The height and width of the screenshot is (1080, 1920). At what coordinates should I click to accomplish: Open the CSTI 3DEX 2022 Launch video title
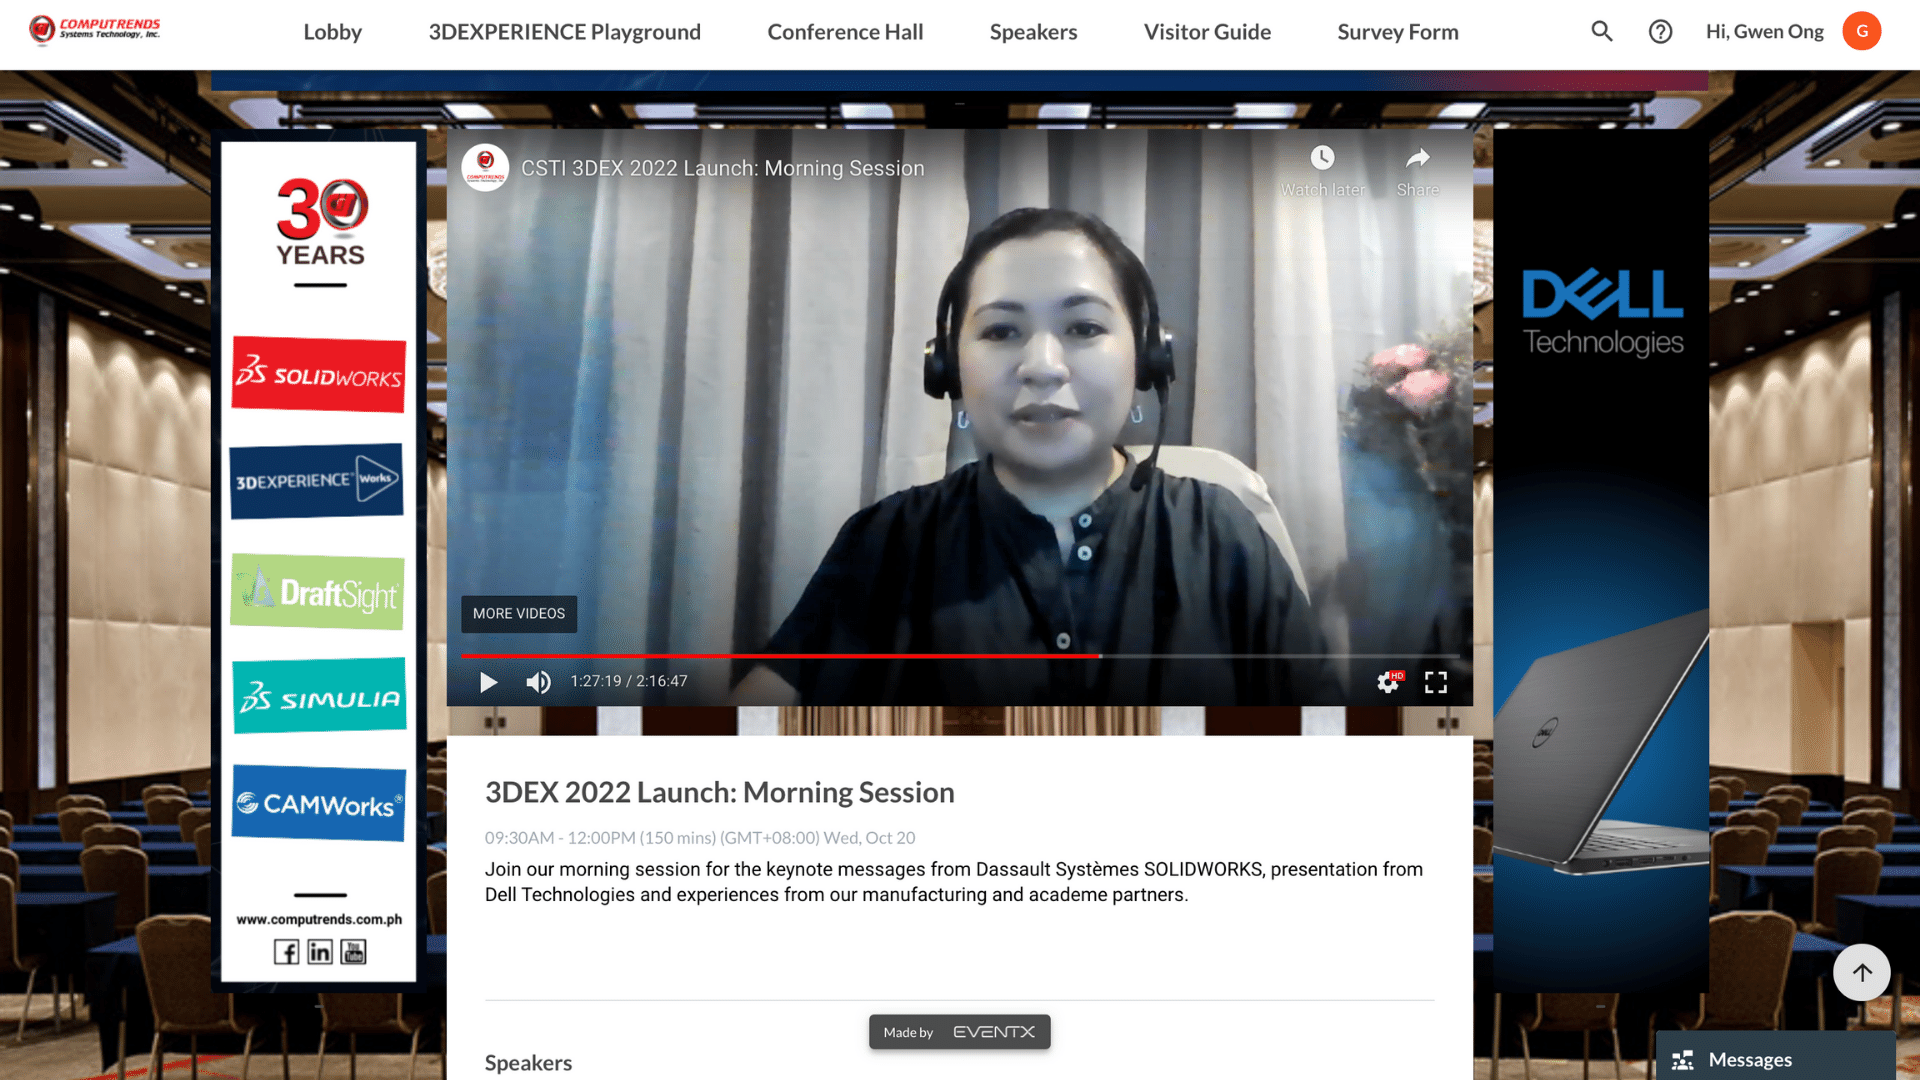click(722, 168)
